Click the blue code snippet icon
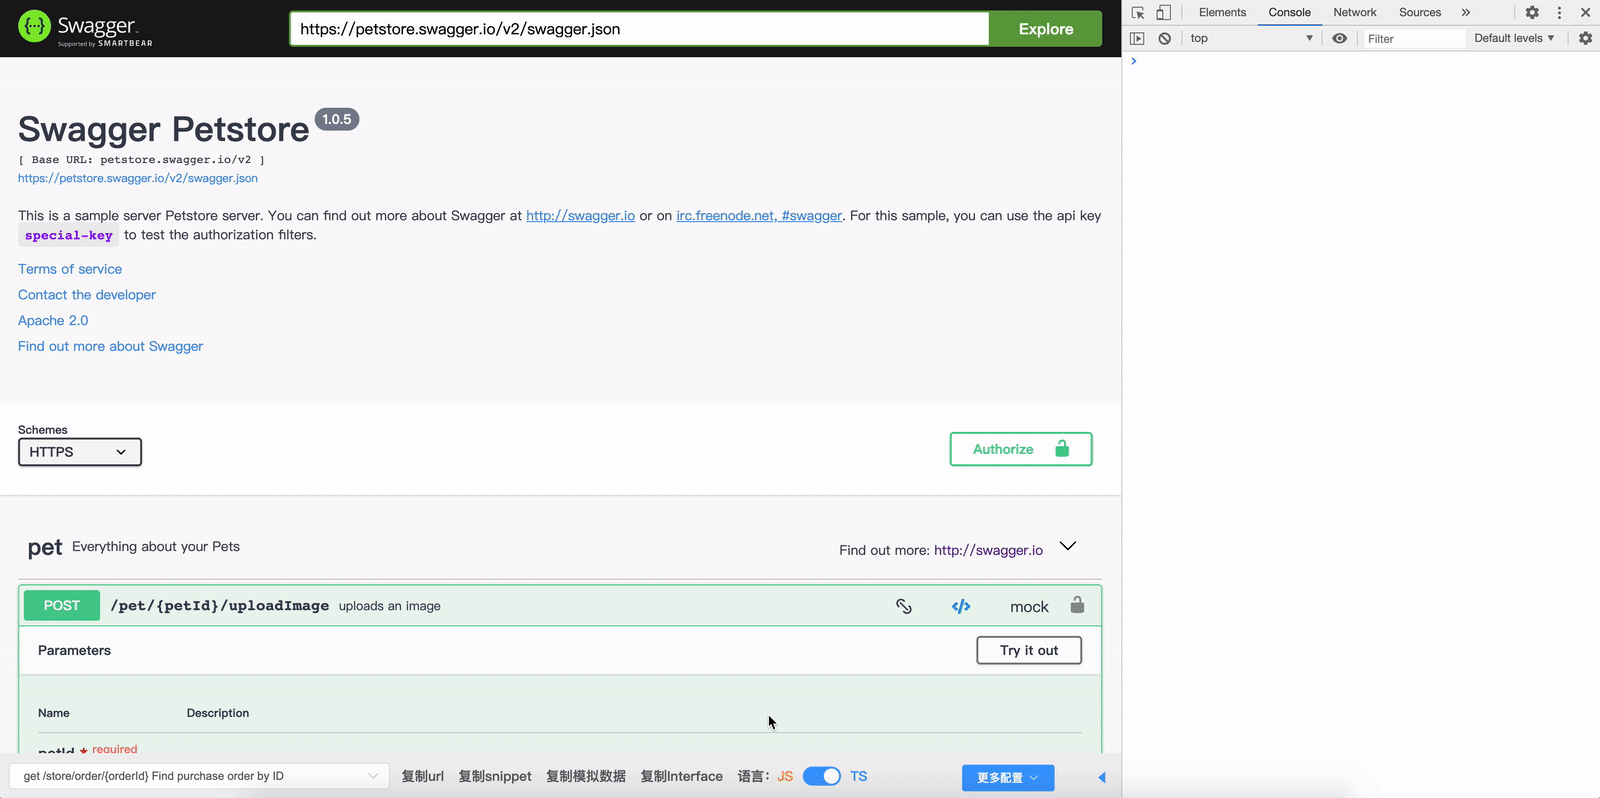Viewport: 1600px width, 798px height. pyautogui.click(x=961, y=606)
